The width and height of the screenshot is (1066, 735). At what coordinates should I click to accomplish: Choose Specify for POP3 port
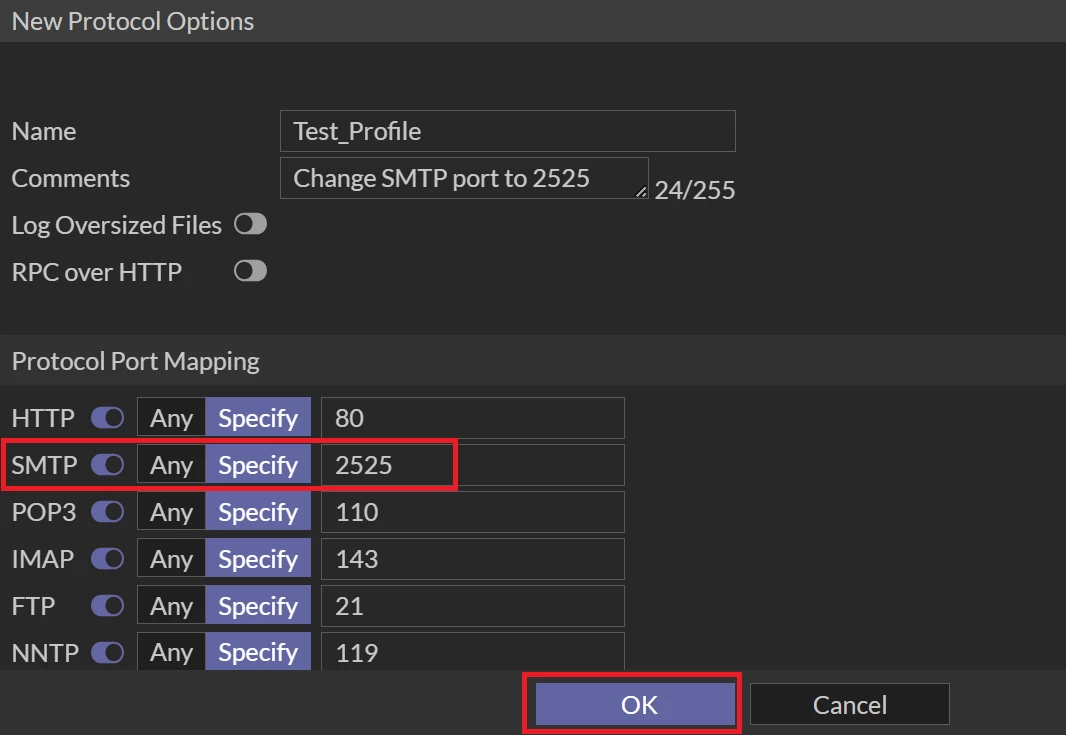point(258,511)
